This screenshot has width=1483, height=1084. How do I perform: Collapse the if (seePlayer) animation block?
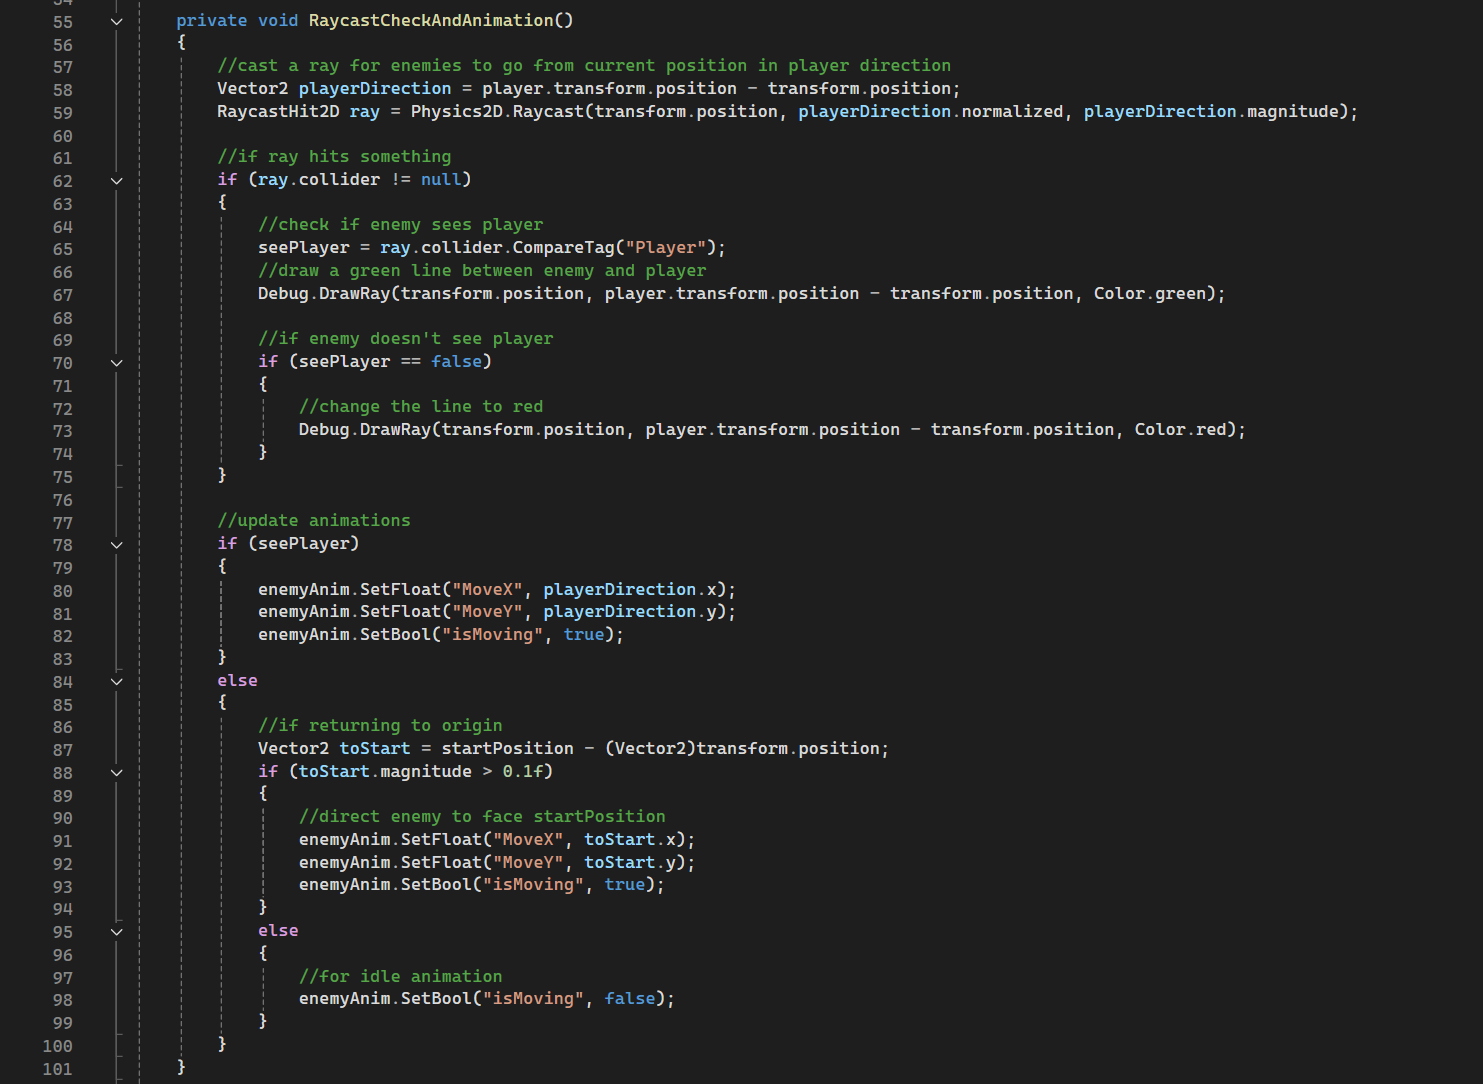pyautogui.click(x=117, y=545)
